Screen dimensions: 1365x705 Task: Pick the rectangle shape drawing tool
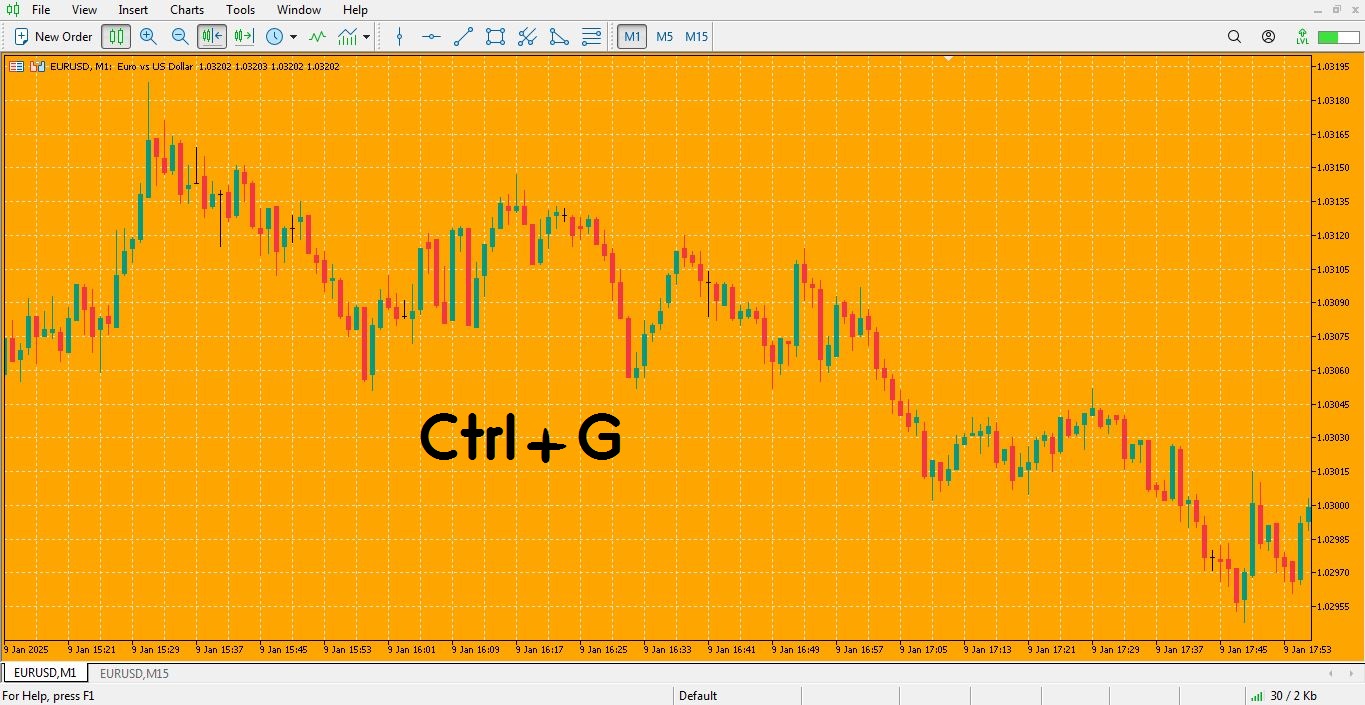495,37
